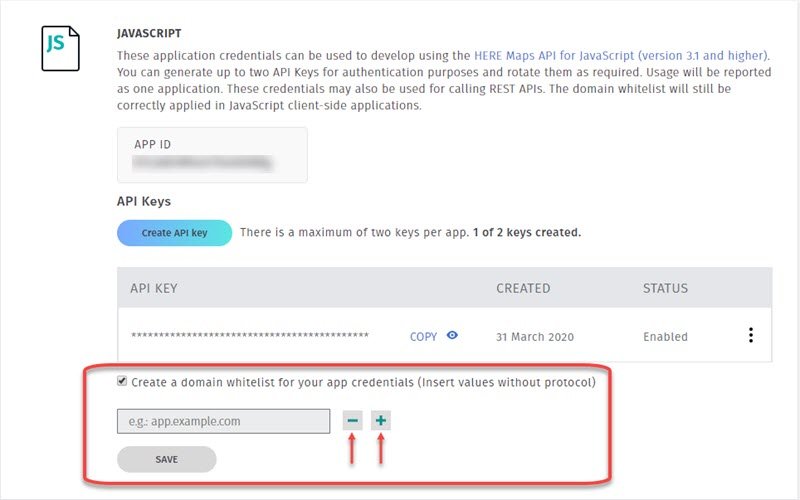Open the three-dot API key options menu
This screenshot has width=800, height=500.
[x=751, y=335]
